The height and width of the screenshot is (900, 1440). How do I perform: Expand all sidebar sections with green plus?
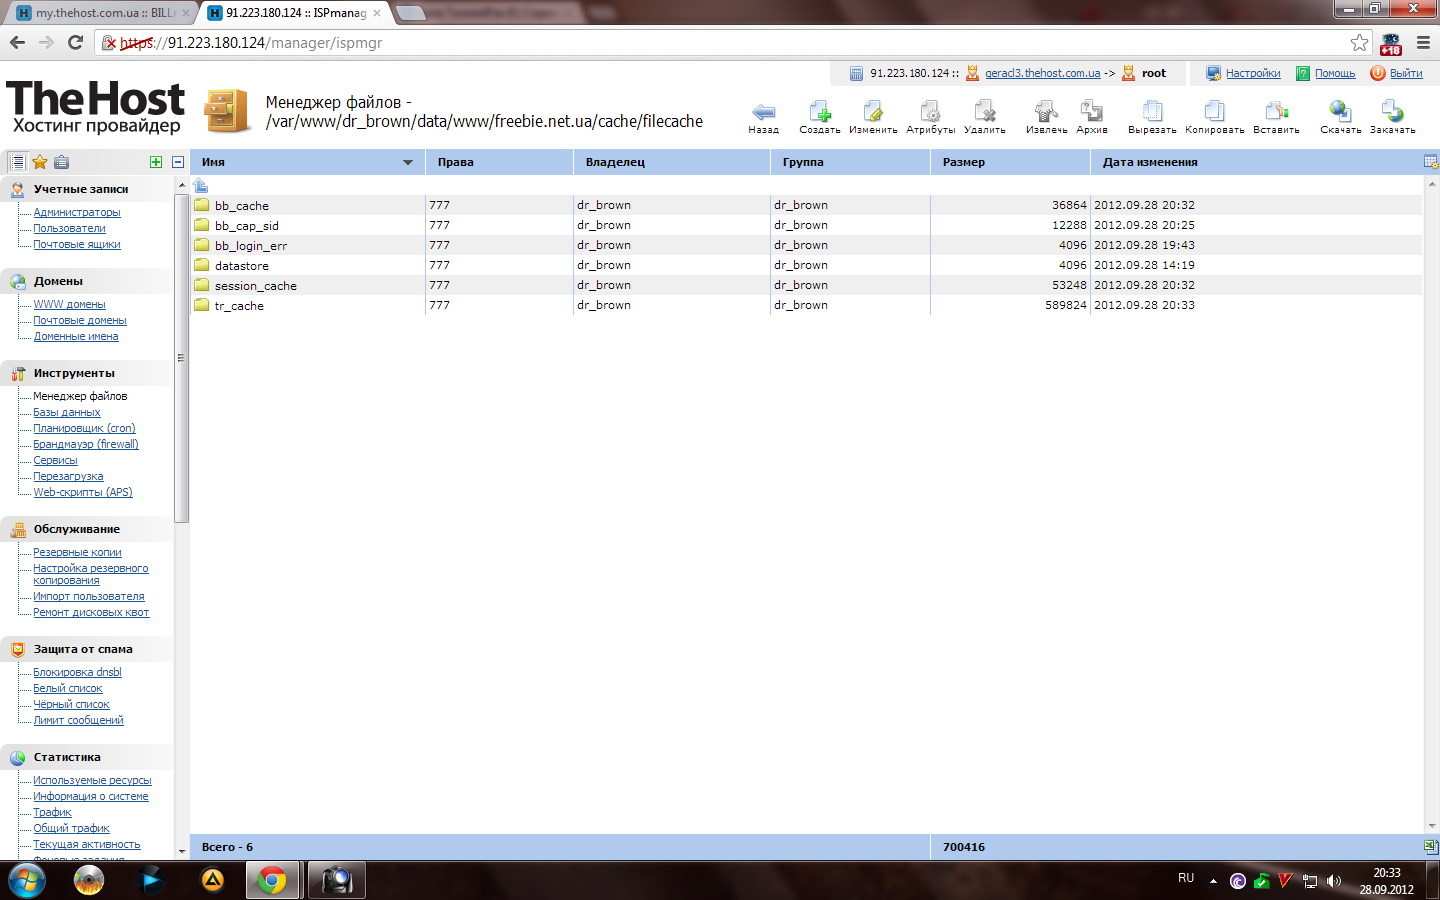[x=156, y=162]
